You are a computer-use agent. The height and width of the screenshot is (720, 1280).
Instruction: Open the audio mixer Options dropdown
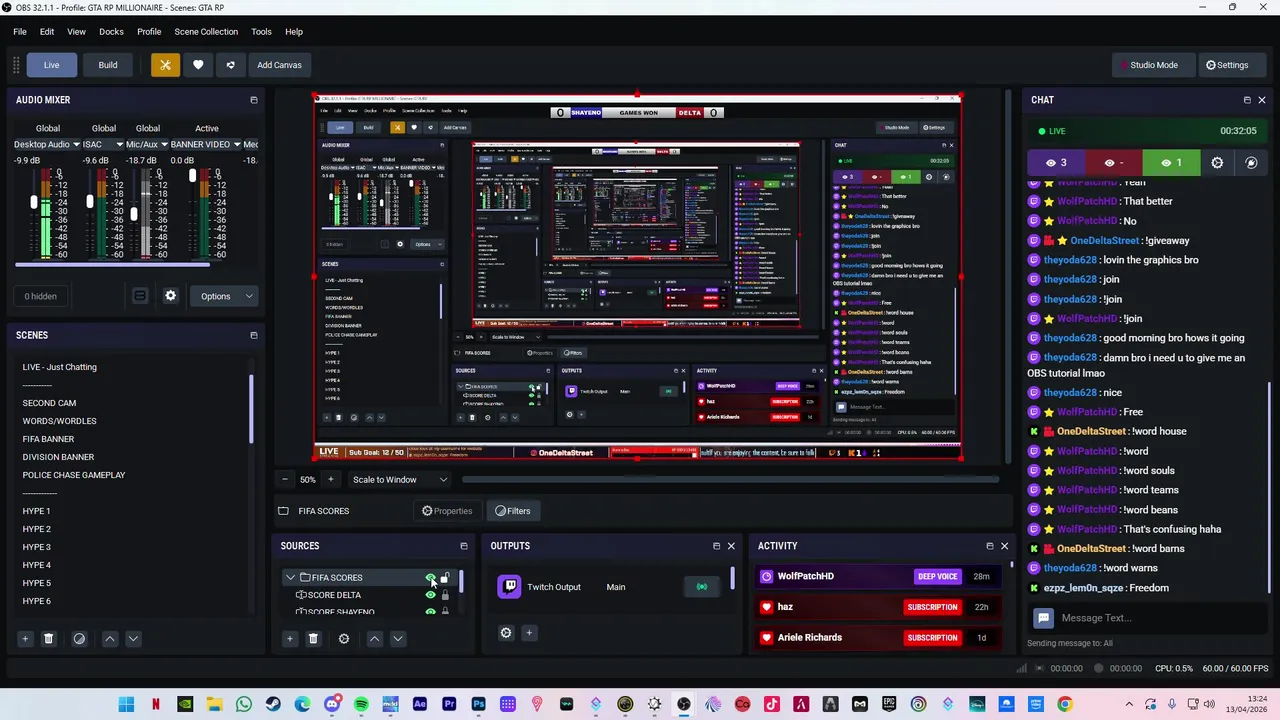(x=224, y=296)
